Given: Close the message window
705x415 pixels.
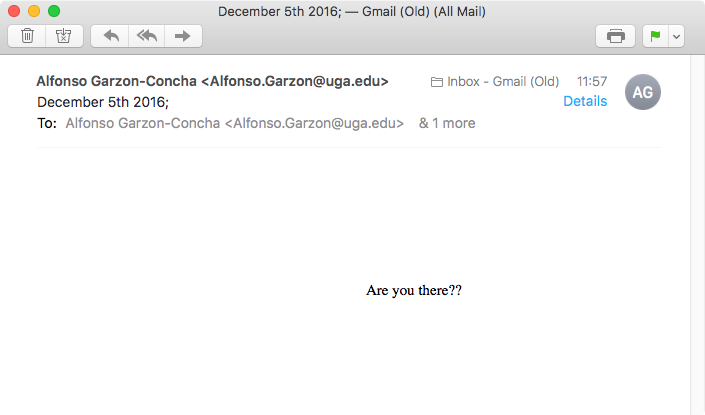Looking at the screenshot, I should click(x=14, y=11).
